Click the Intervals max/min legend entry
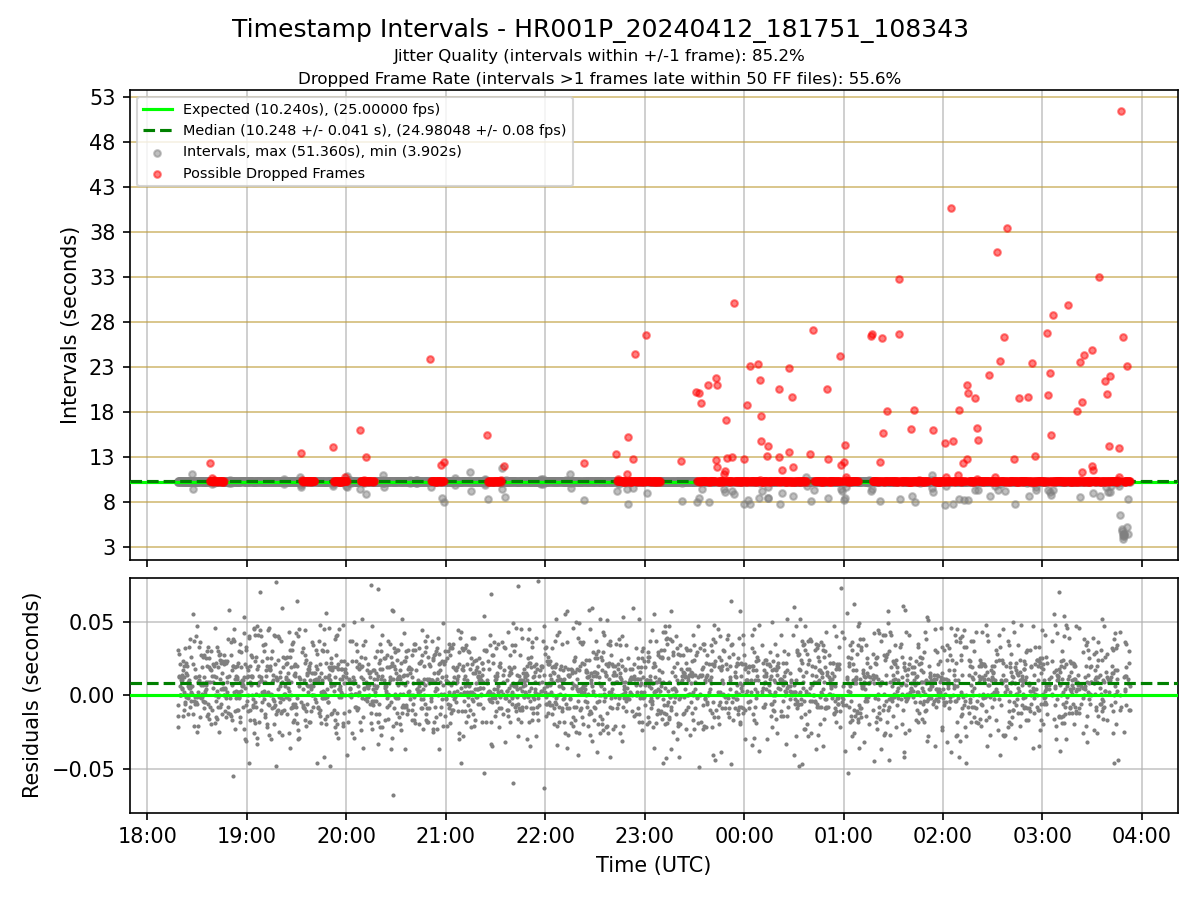The width and height of the screenshot is (1200, 900). [x=322, y=151]
